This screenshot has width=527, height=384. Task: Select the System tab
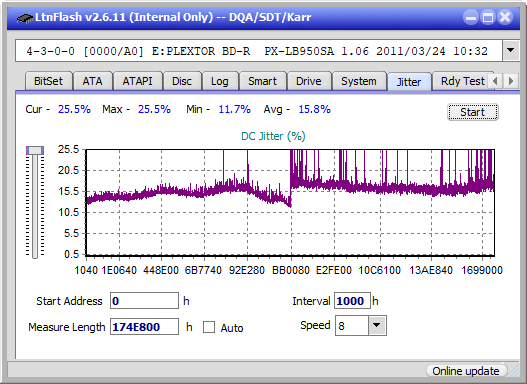click(359, 81)
